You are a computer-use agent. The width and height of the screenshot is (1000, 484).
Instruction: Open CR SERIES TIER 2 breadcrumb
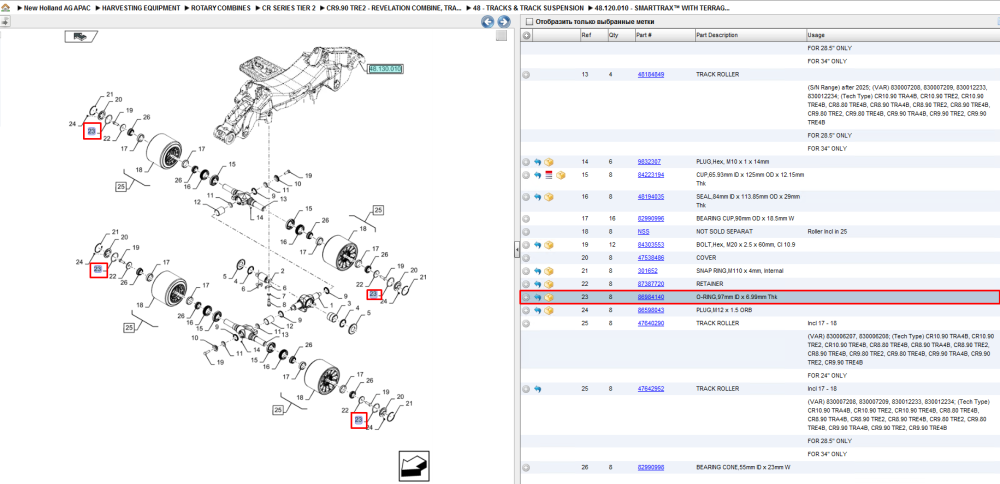(289, 8)
